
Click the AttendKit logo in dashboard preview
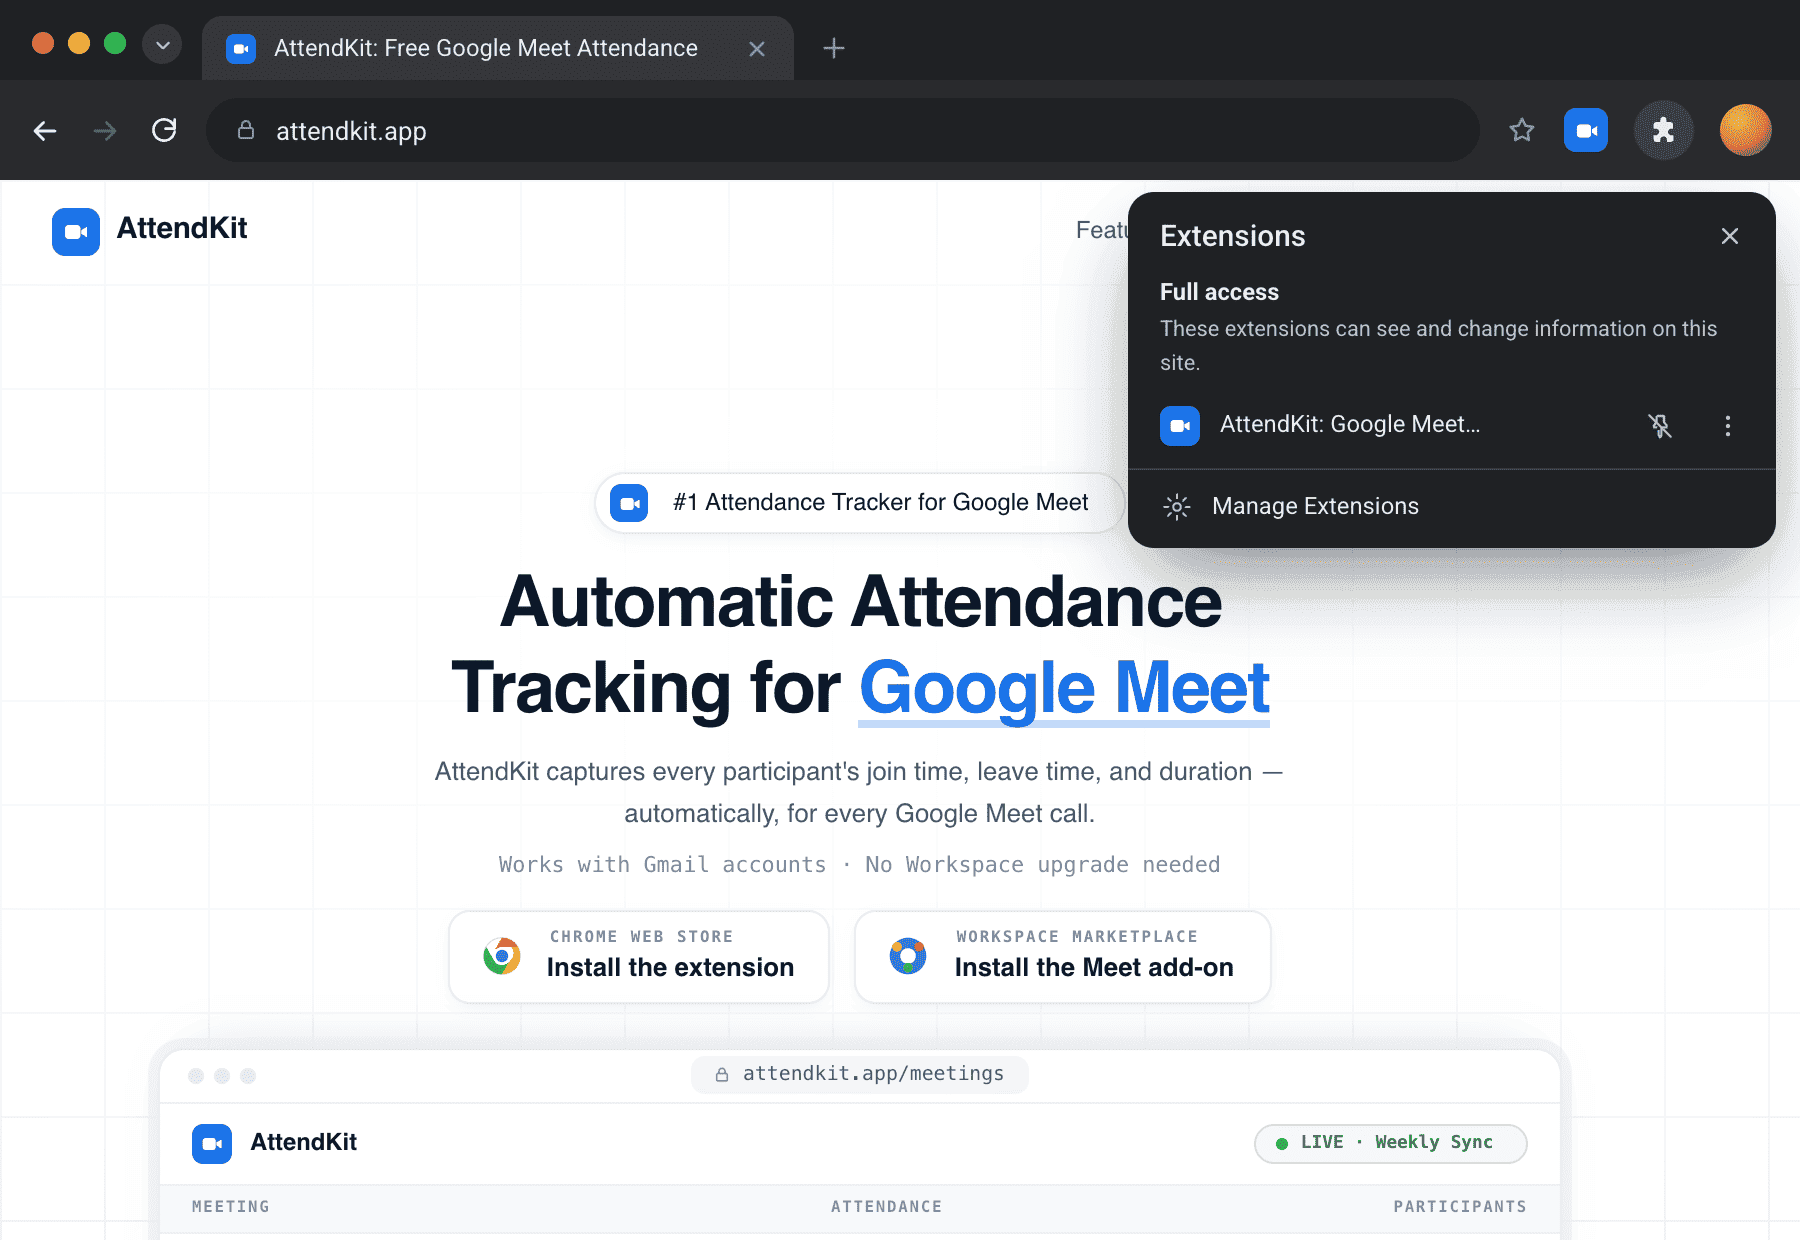212,1144
